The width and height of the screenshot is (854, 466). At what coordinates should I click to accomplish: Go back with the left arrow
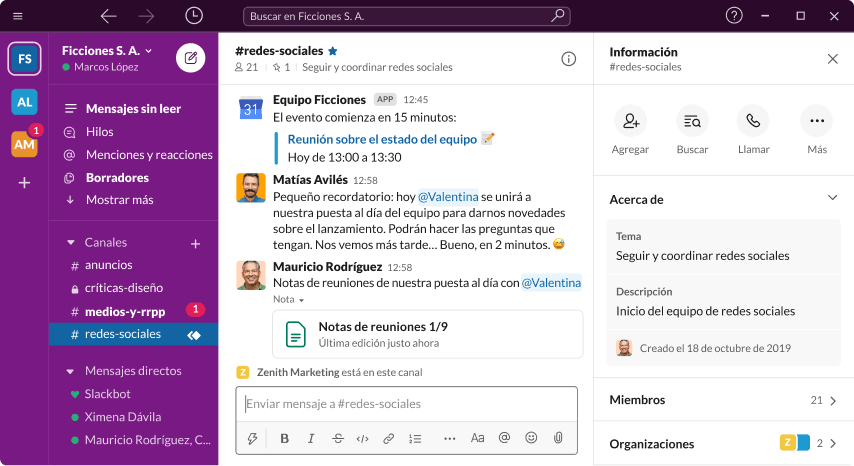point(108,16)
